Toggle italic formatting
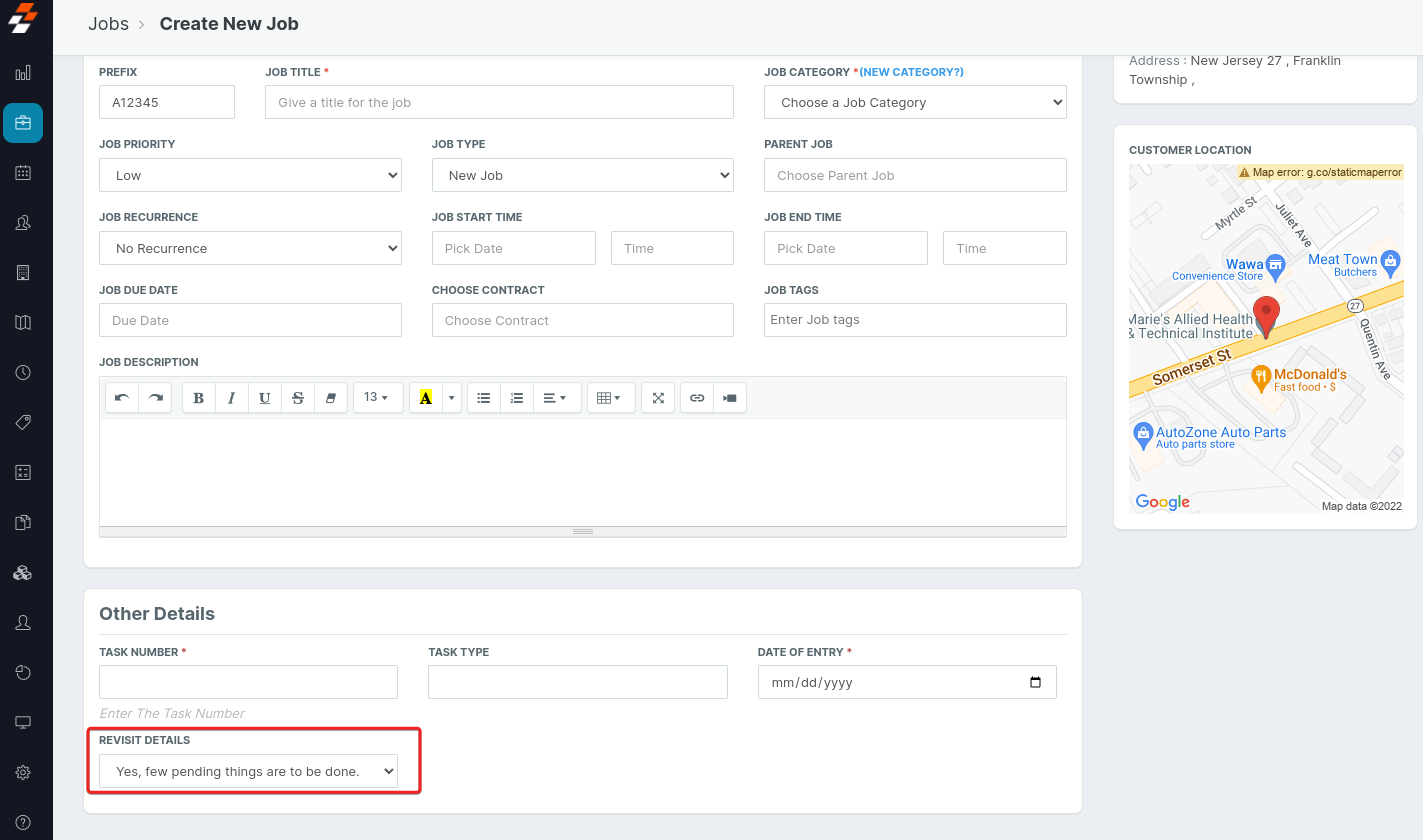1423x840 pixels. tap(232, 398)
